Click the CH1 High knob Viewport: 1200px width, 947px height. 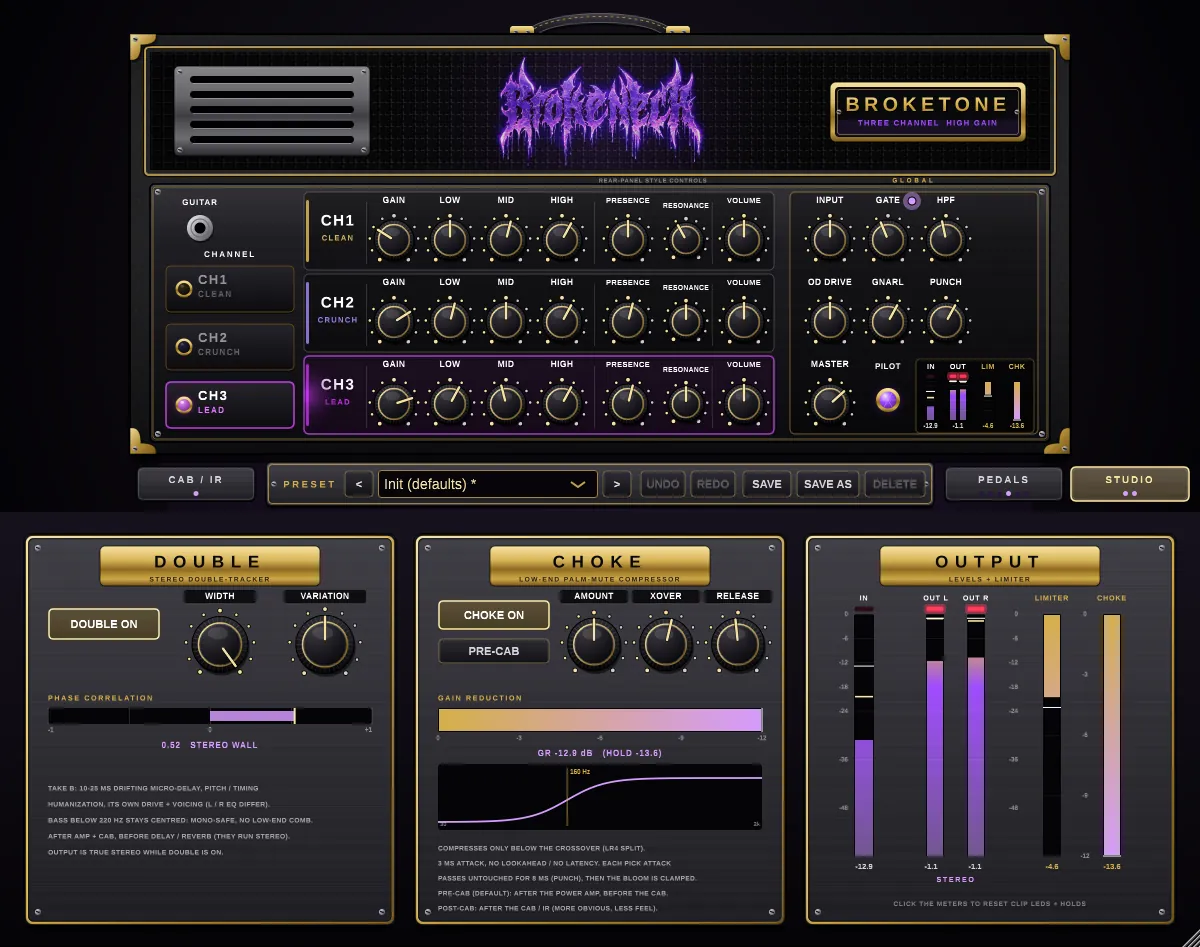coord(562,240)
